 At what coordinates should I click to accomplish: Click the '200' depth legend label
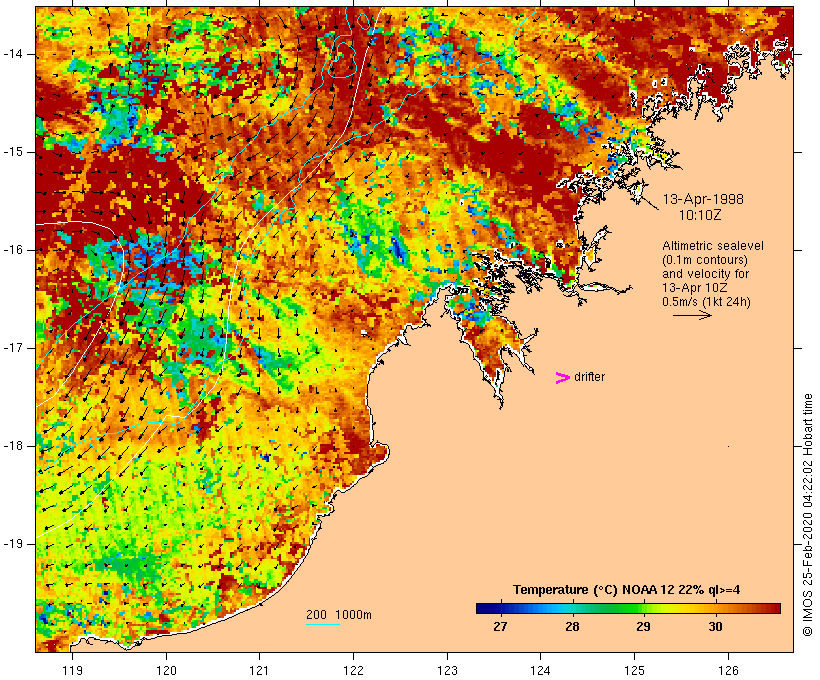pyautogui.click(x=316, y=615)
